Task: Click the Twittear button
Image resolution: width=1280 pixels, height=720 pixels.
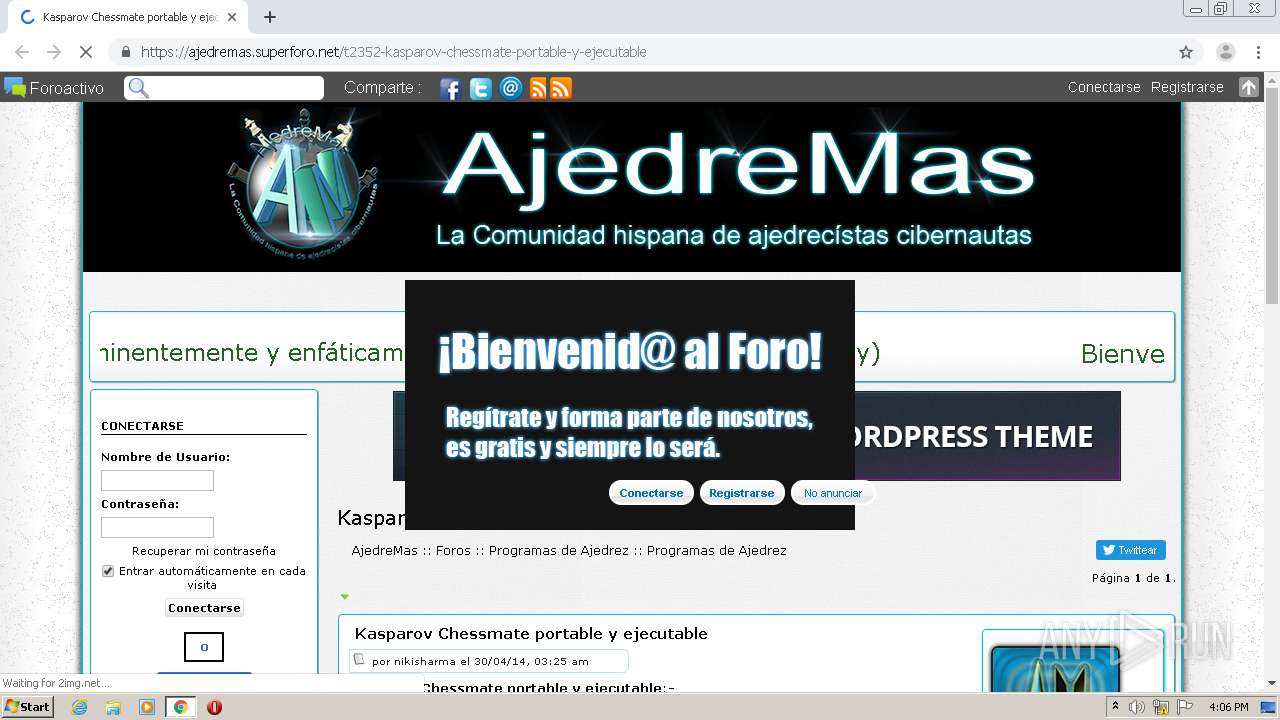Action: [1130, 550]
